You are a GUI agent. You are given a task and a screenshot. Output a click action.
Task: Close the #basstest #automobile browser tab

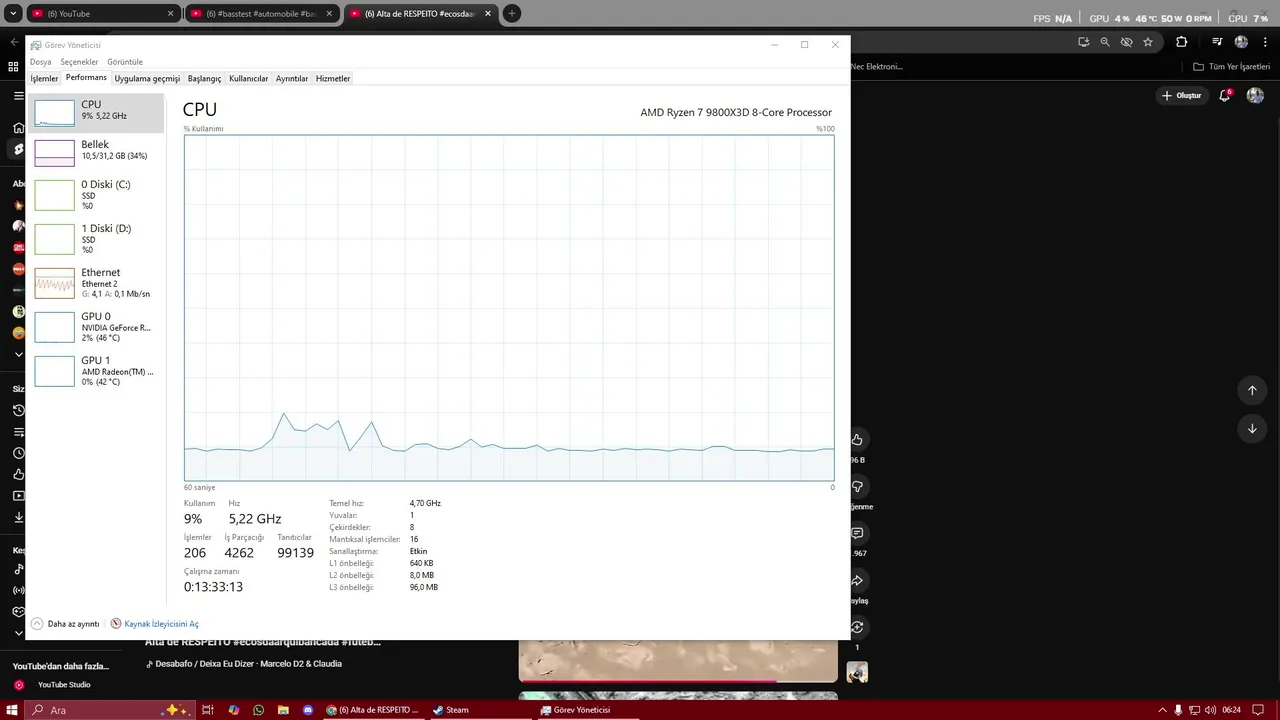[329, 14]
